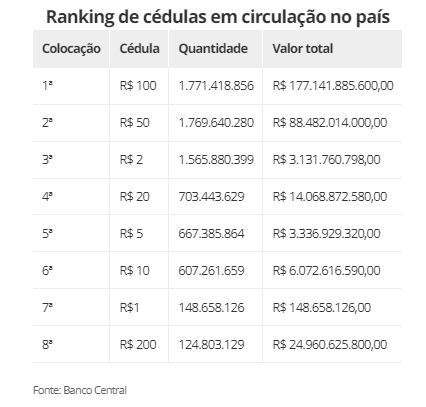The height and width of the screenshot is (407, 426).
Task: Click total value R$ 6.072.616.590,00
Action: point(326,271)
